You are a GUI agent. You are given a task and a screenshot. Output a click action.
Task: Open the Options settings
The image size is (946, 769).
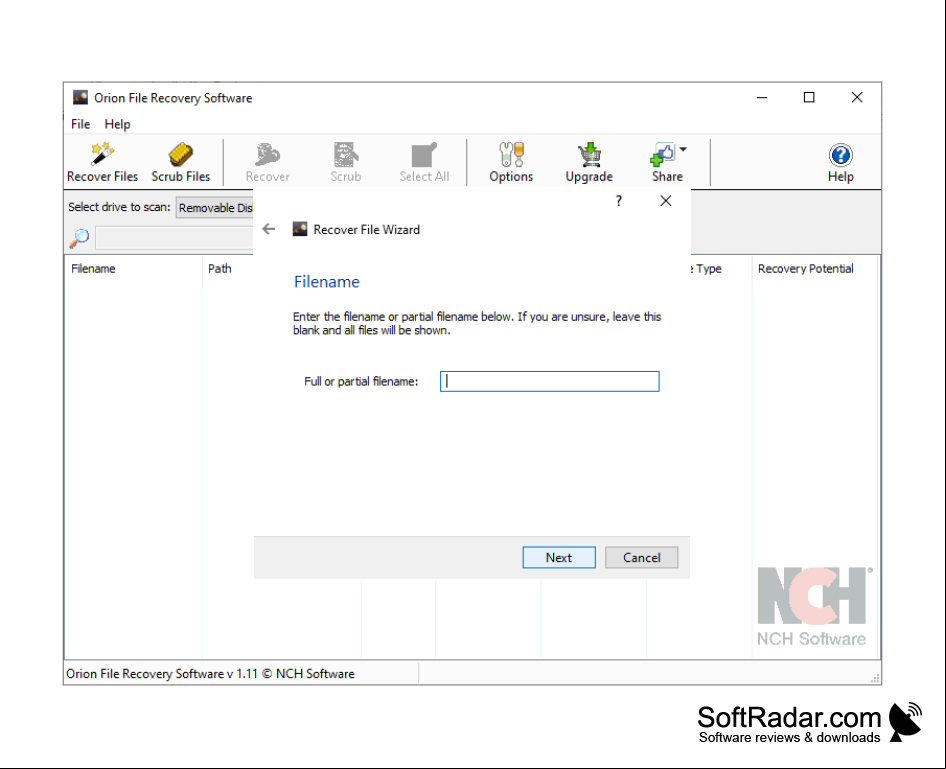(511, 162)
